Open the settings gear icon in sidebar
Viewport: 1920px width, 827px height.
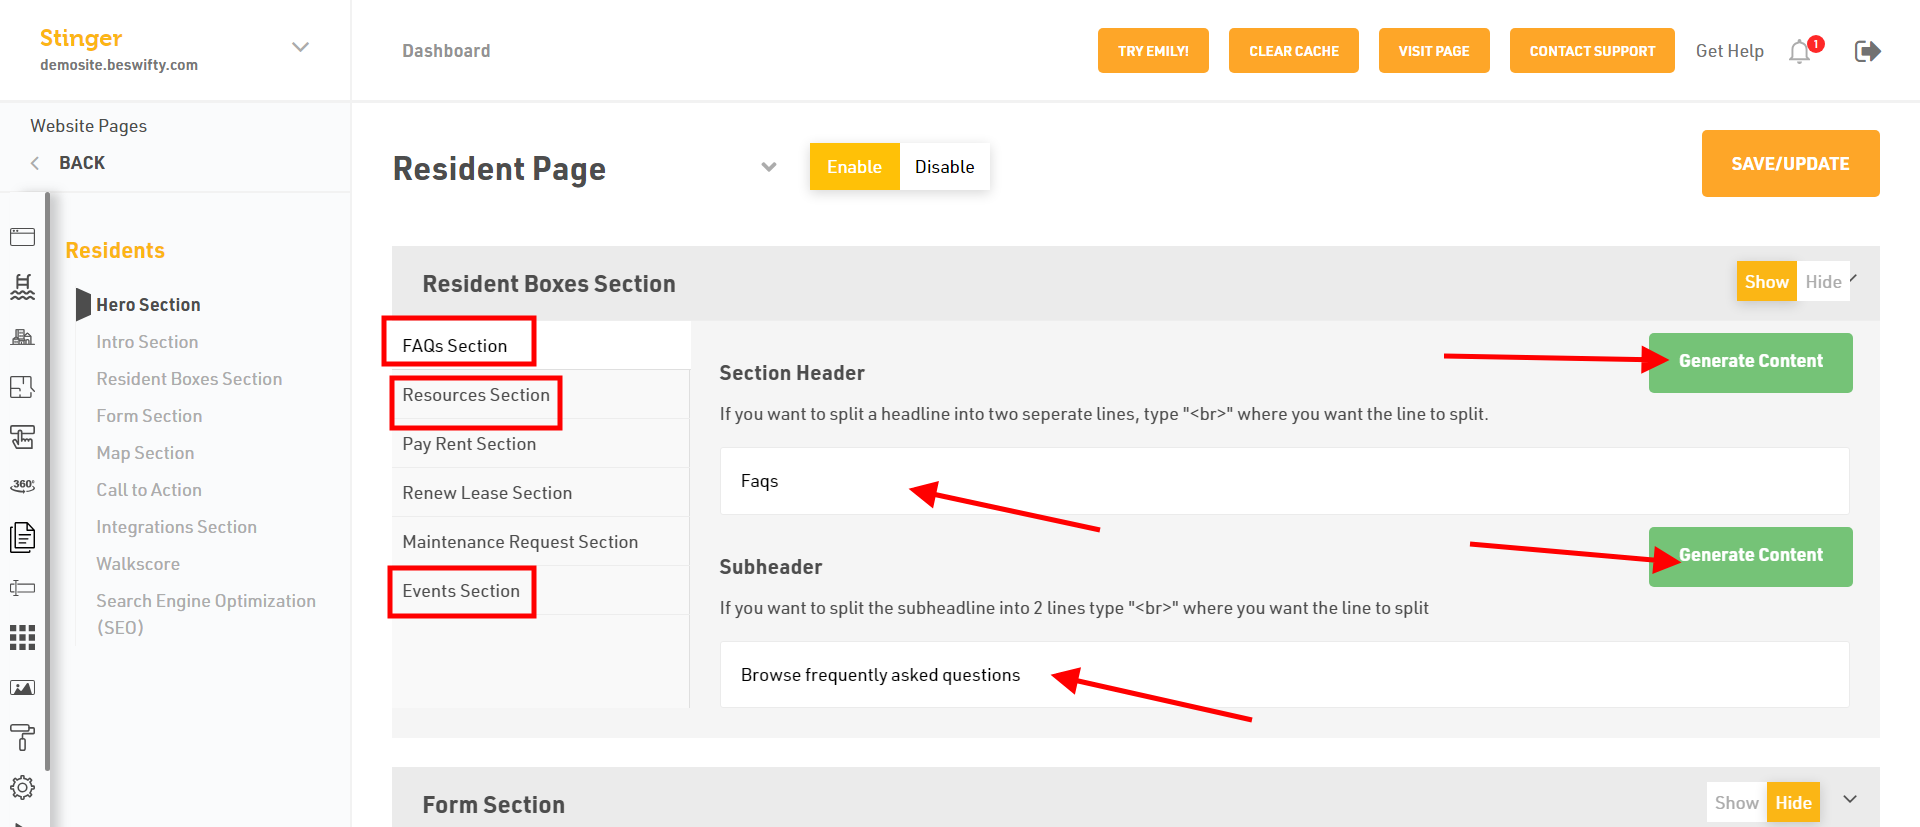[x=22, y=788]
